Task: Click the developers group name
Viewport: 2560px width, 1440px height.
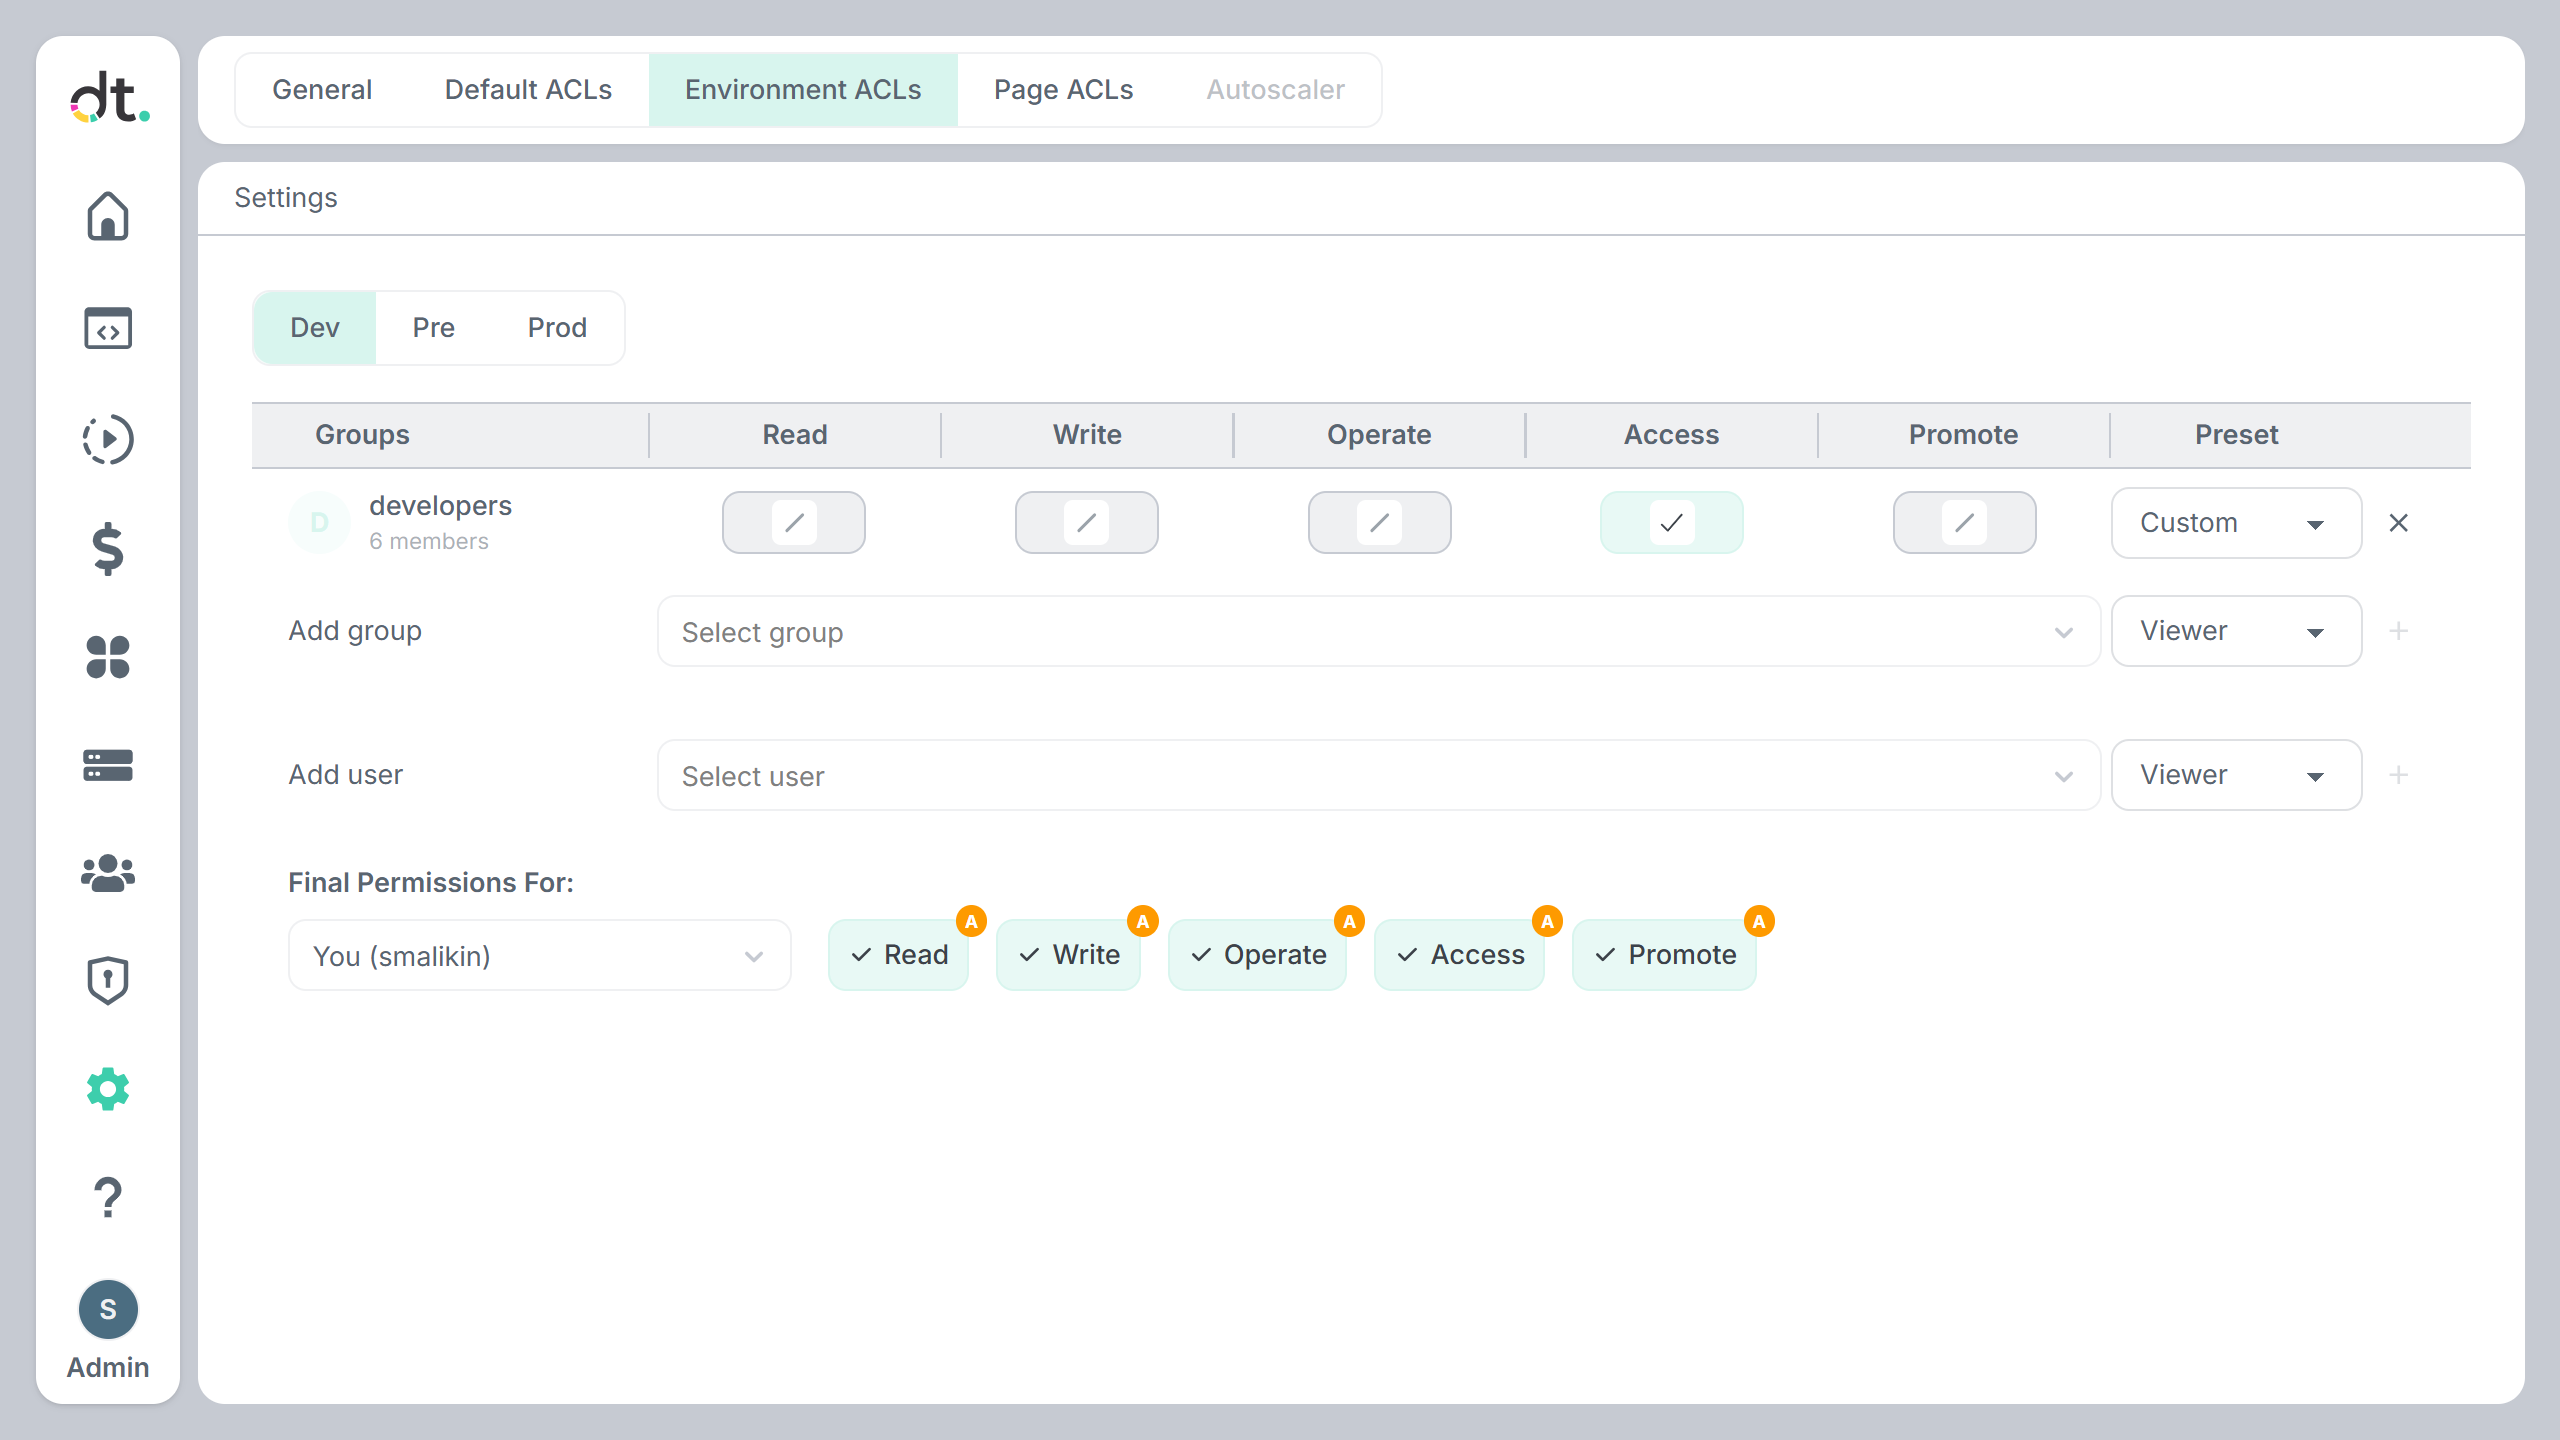Action: click(x=440, y=506)
